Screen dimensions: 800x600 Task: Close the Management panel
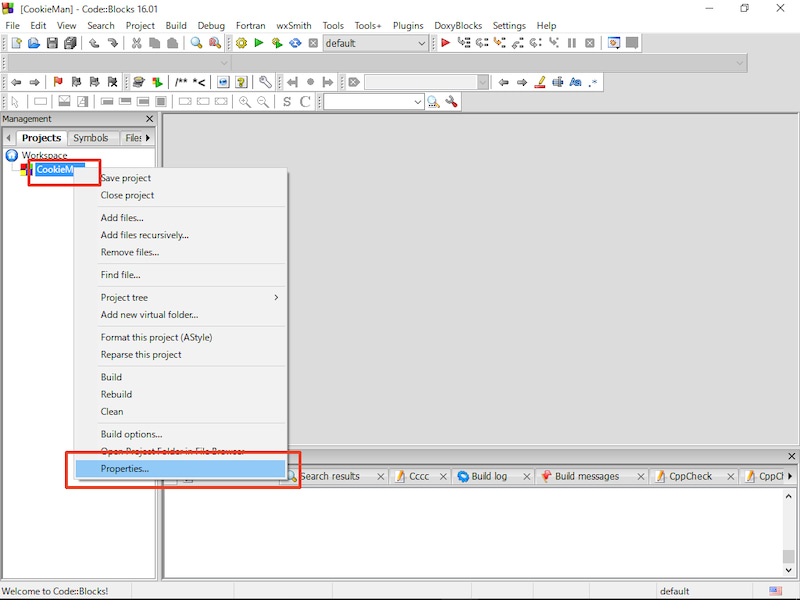(x=149, y=119)
